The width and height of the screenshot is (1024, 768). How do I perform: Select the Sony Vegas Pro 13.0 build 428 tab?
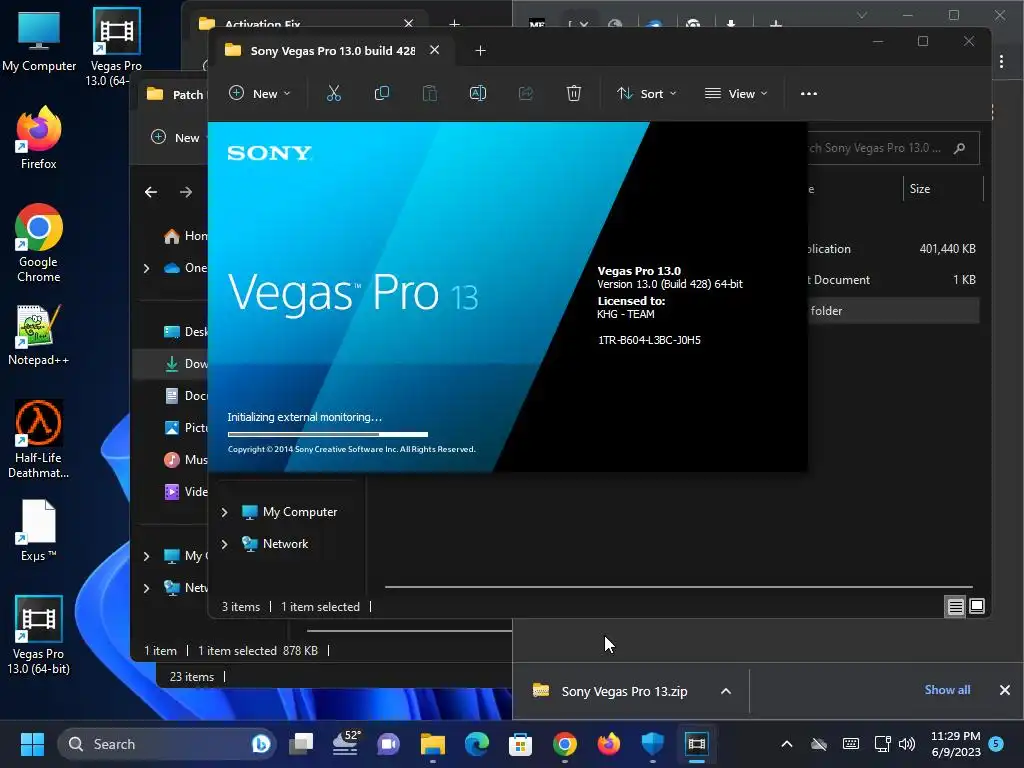pos(333,50)
